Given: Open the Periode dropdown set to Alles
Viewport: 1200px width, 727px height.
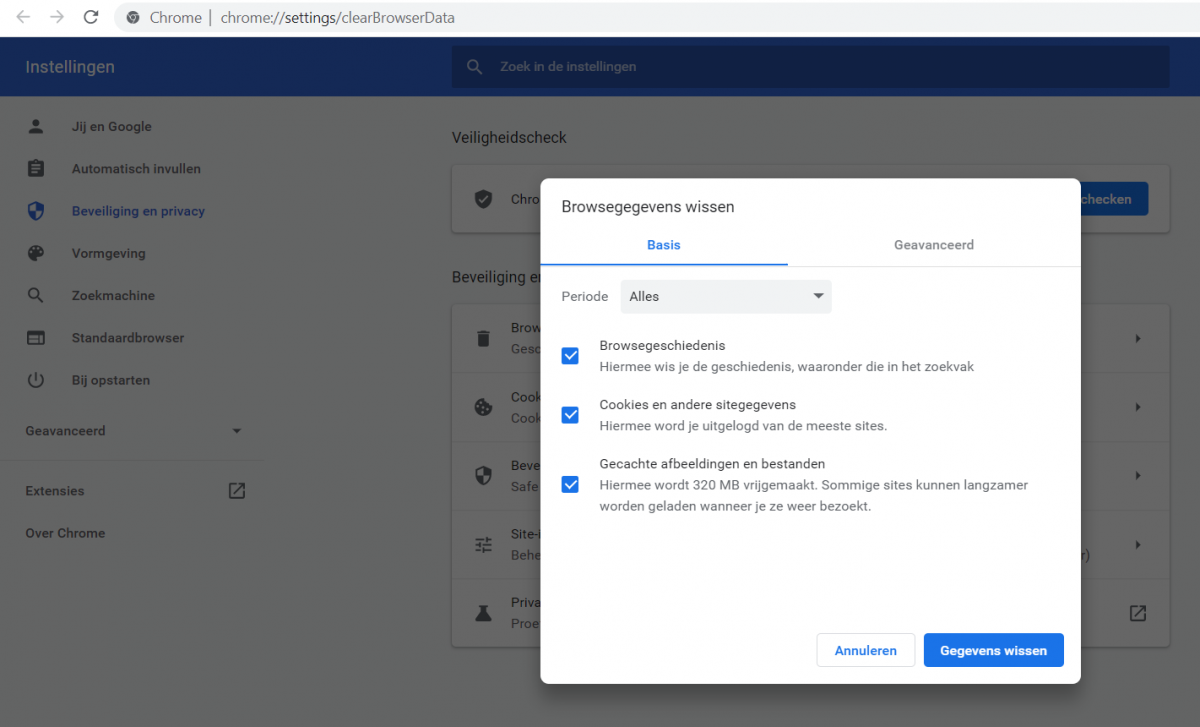Looking at the screenshot, I should (726, 297).
